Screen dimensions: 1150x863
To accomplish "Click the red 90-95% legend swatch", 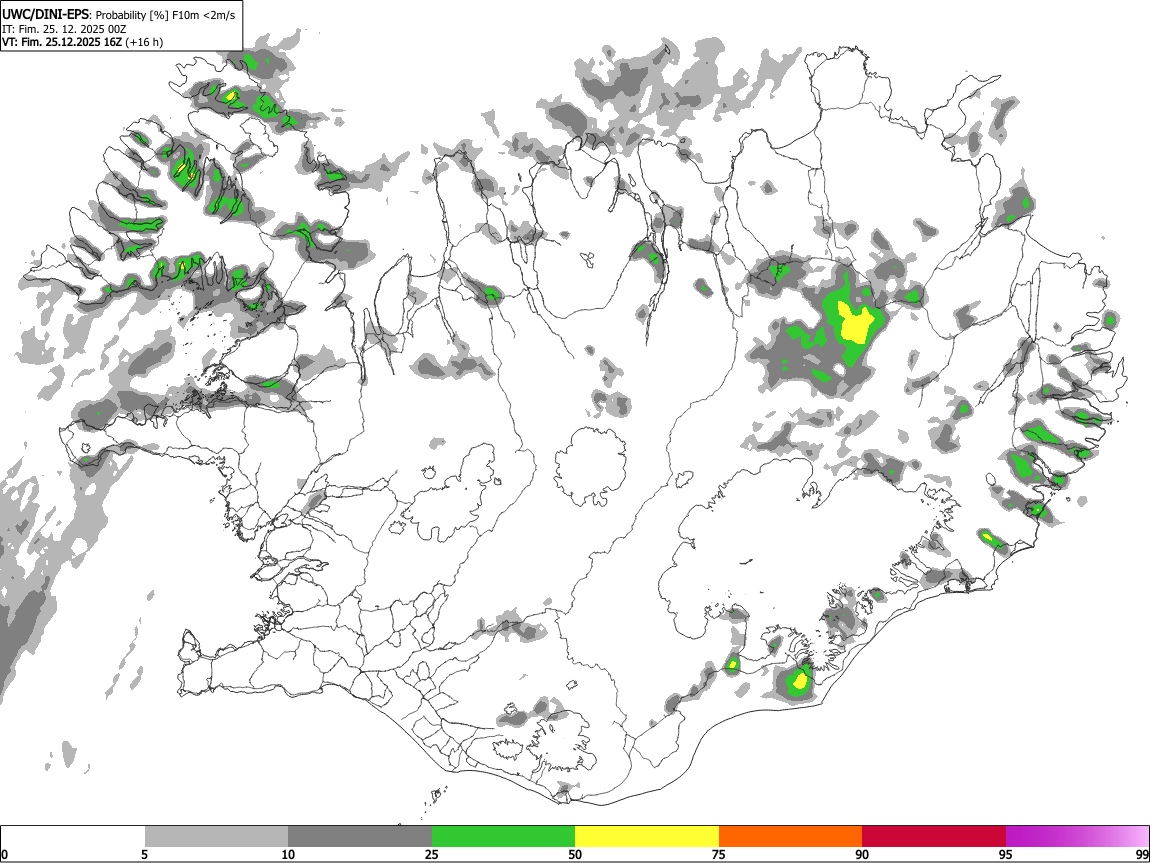I will click(x=934, y=837).
